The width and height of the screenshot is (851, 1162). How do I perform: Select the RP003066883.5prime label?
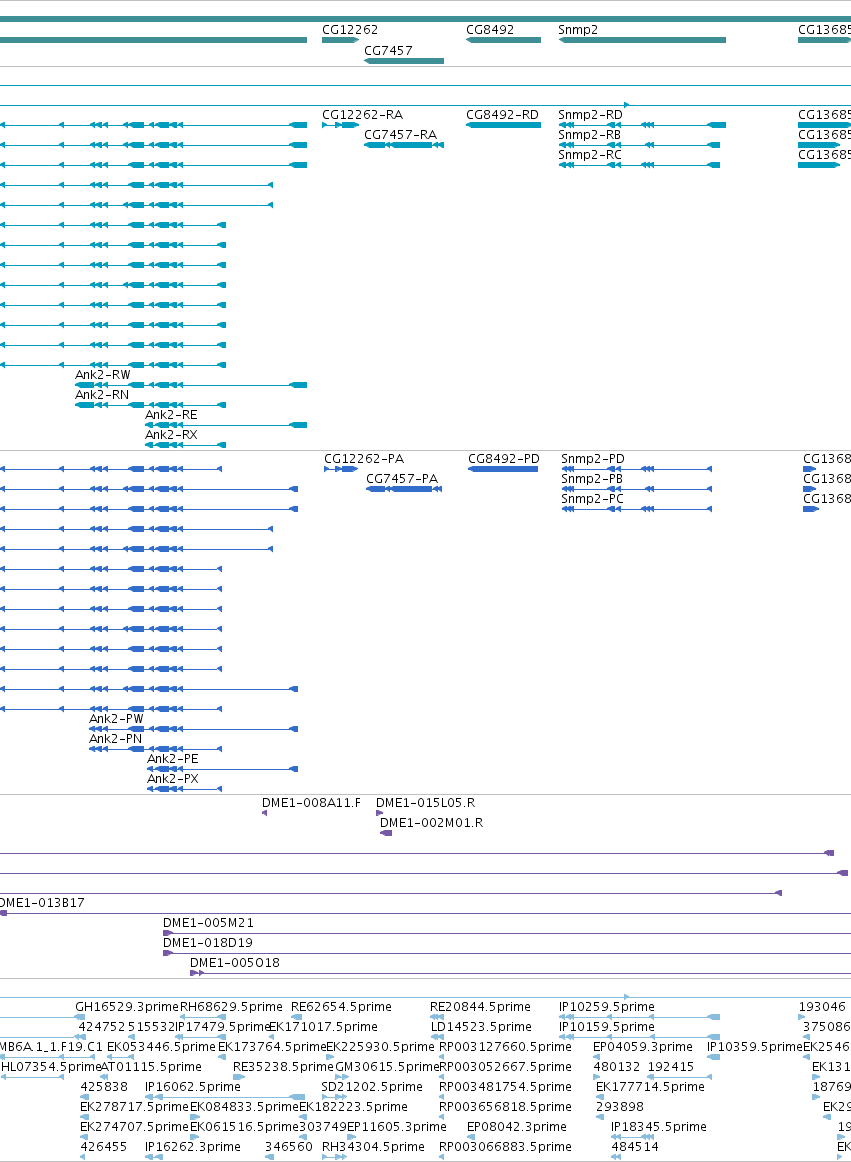(x=506, y=1147)
